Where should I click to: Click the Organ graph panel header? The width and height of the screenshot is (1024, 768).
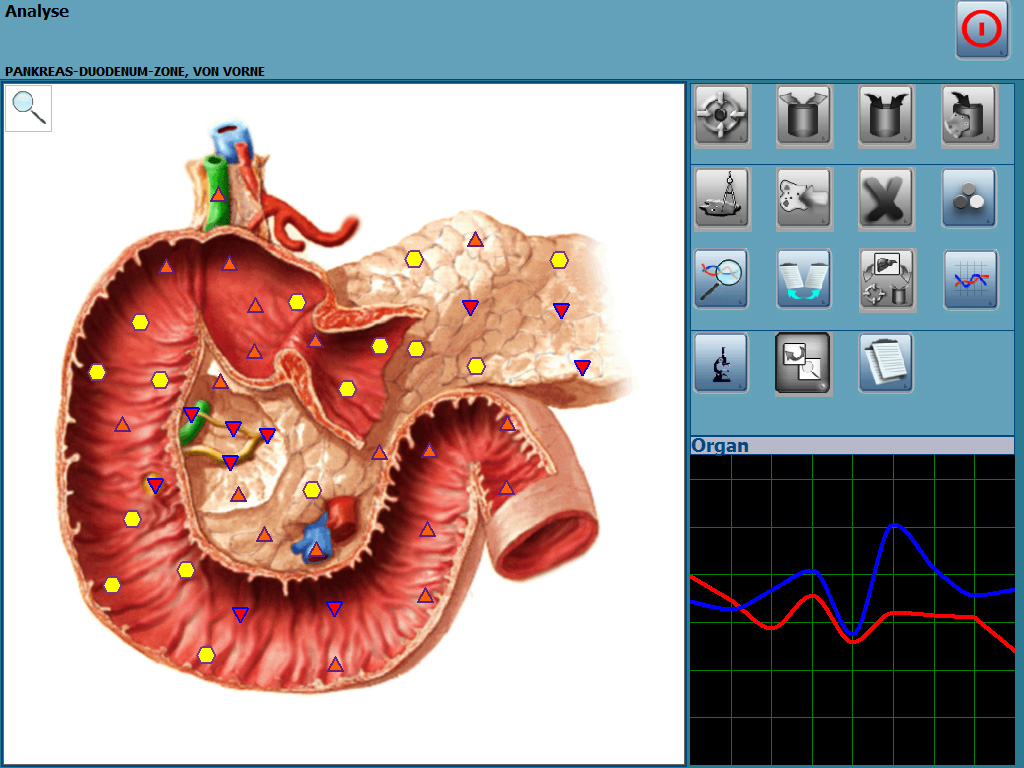coord(852,445)
